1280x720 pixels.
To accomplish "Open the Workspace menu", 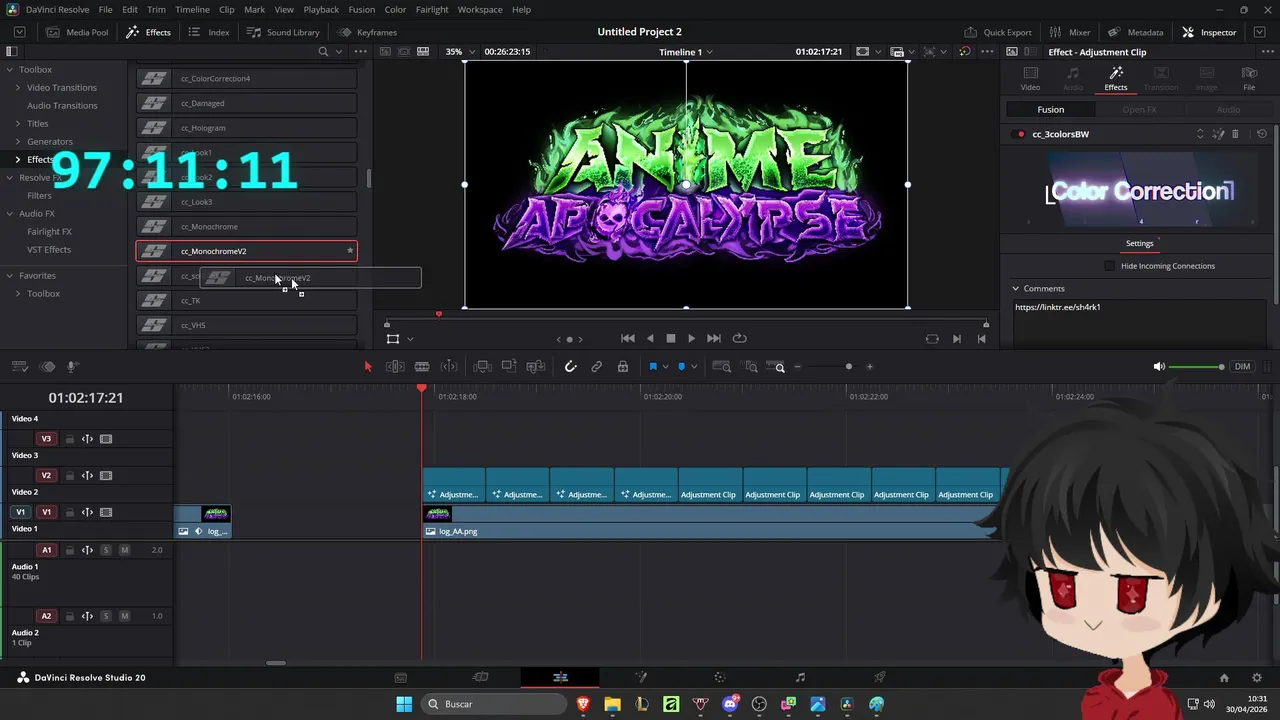I will (x=480, y=9).
